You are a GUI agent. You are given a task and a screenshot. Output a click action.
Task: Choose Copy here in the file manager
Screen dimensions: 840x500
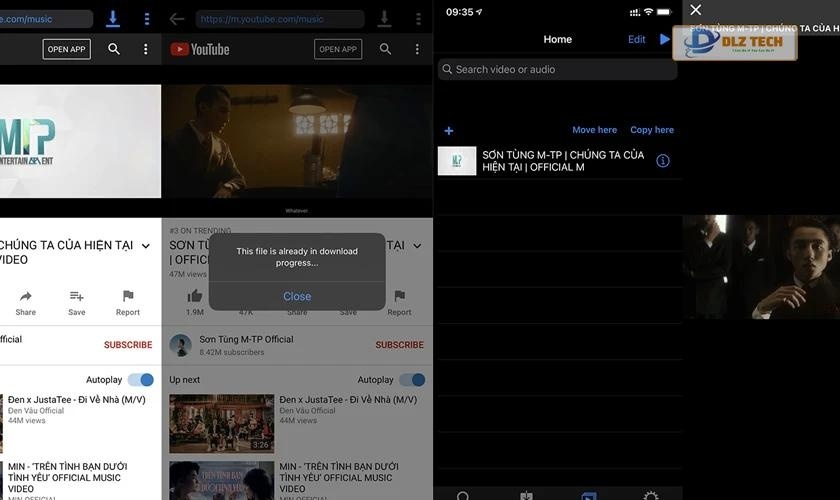click(x=652, y=130)
